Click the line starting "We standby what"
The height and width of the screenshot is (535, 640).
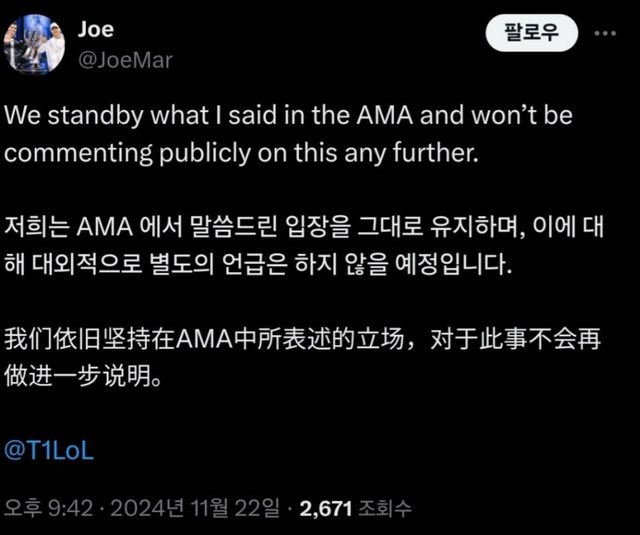pyautogui.click(x=288, y=116)
